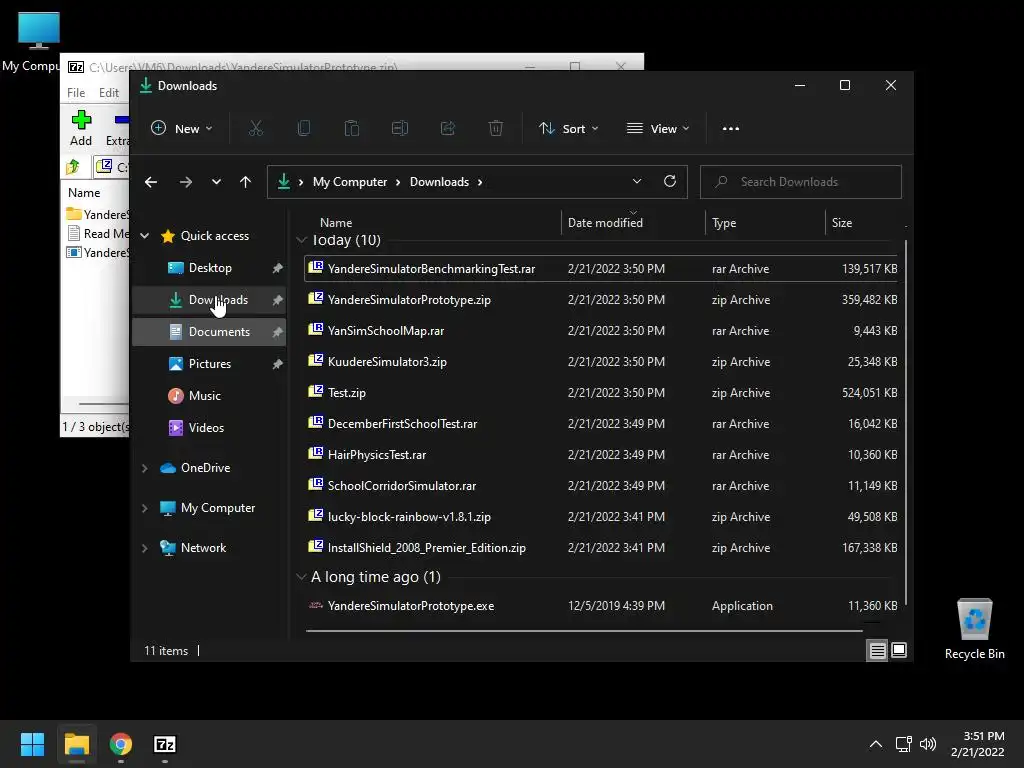The height and width of the screenshot is (768, 1024).
Task: Go forward with the right arrow
Action: 185,182
